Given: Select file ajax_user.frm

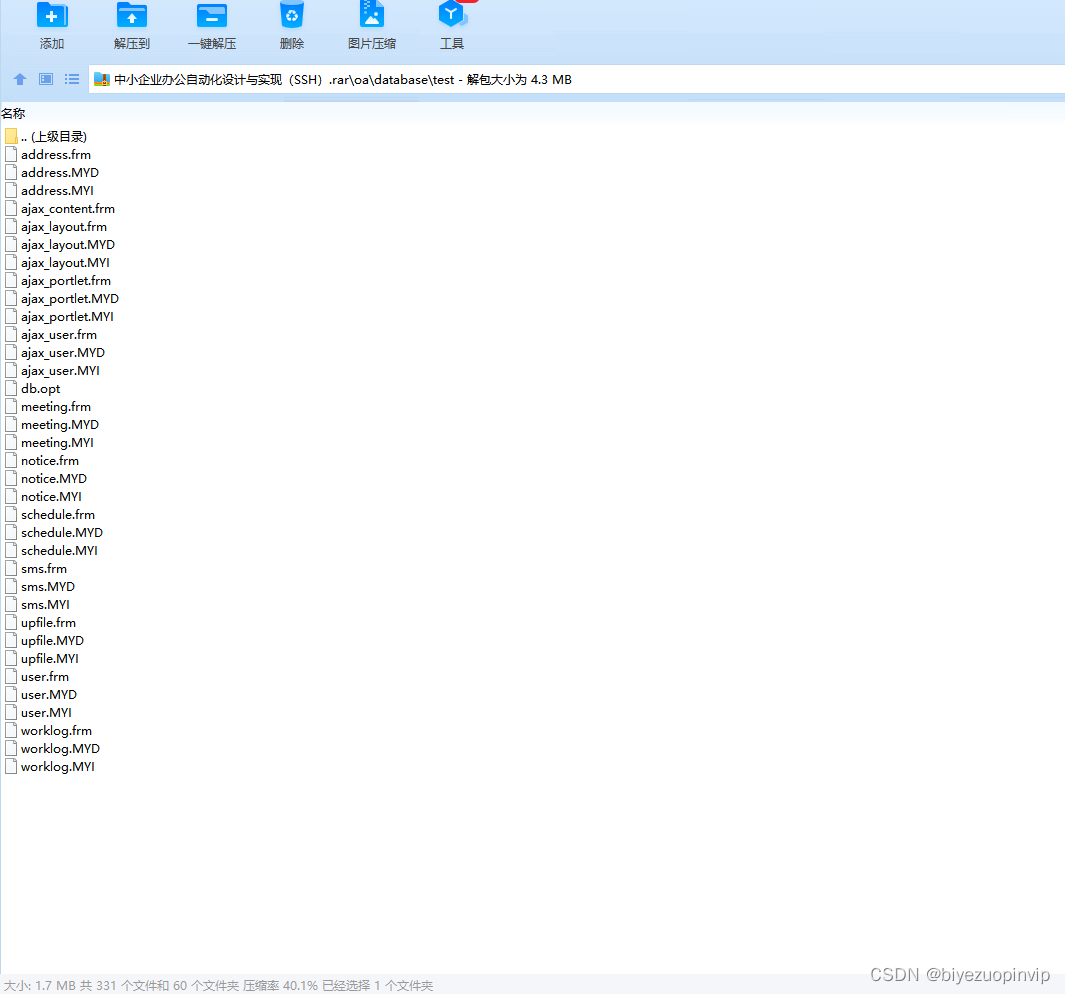Looking at the screenshot, I should click(x=59, y=334).
